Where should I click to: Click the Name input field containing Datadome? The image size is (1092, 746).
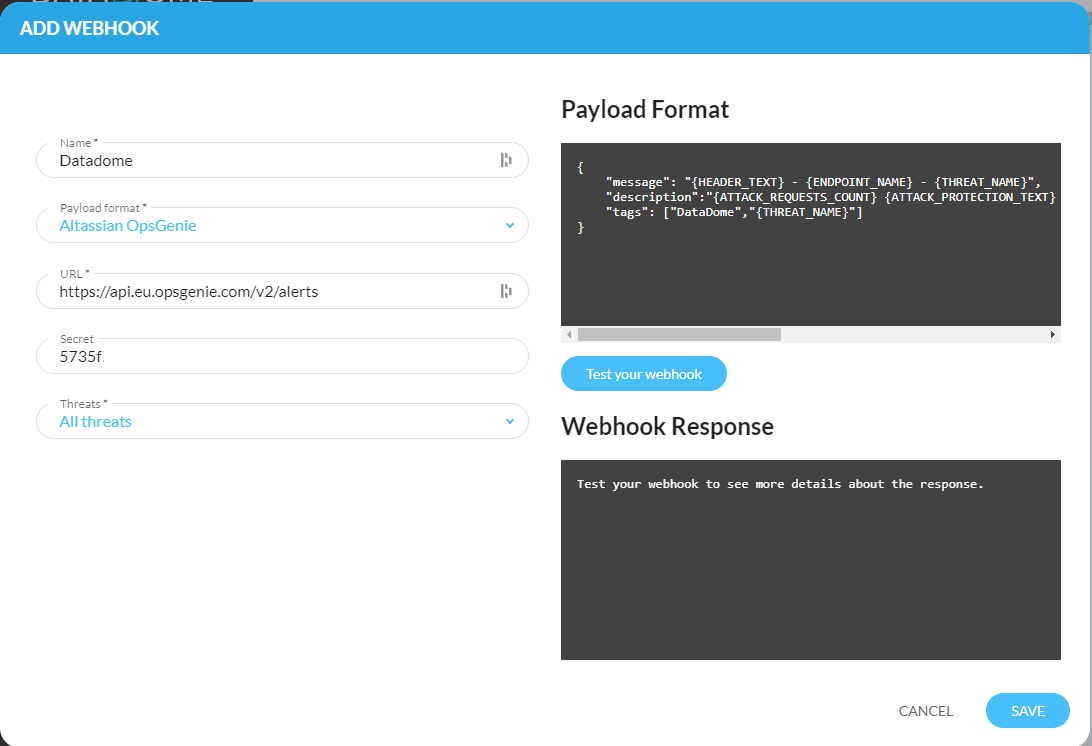(x=282, y=160)
